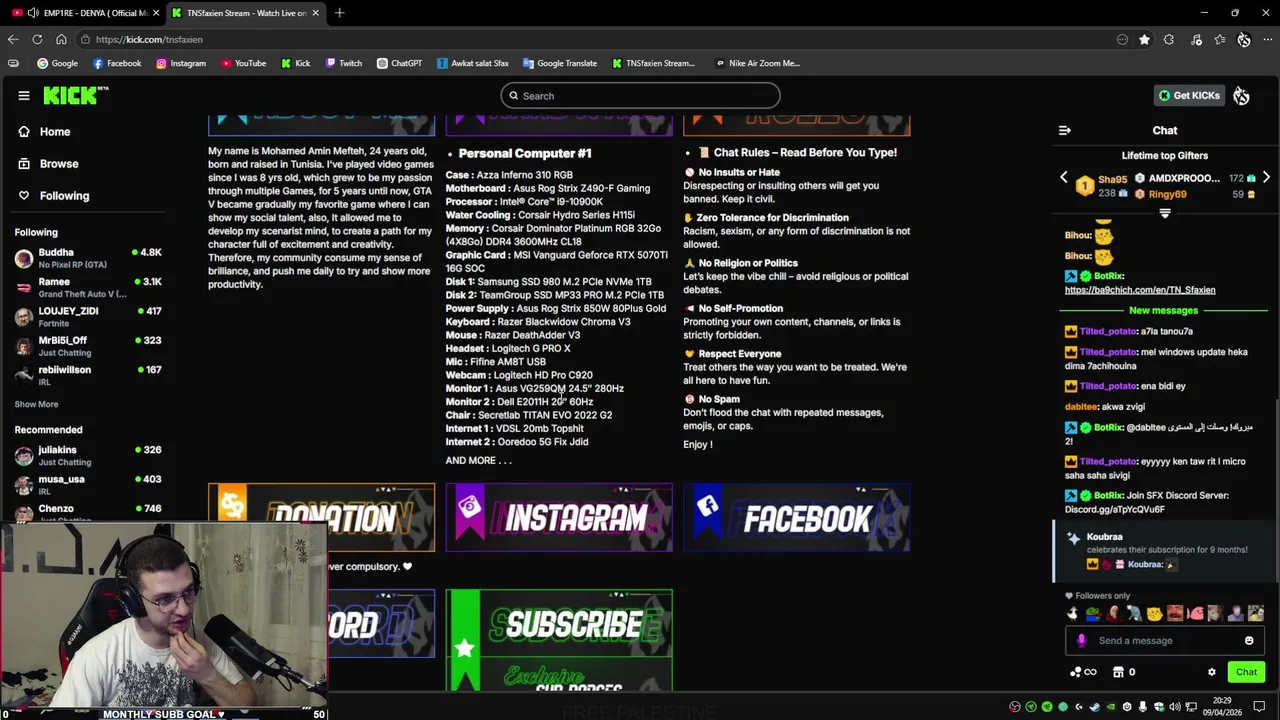Open the emoji picker in message box
Viewport: 1280px width, 720px height.
pyautogui.click(x=1249, y=641)
